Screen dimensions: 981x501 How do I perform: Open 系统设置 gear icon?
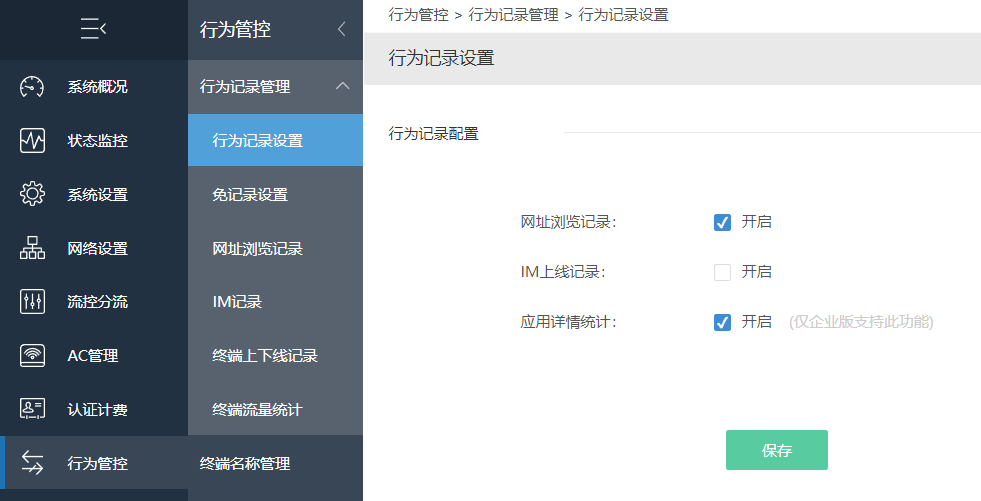click(32, 195)
